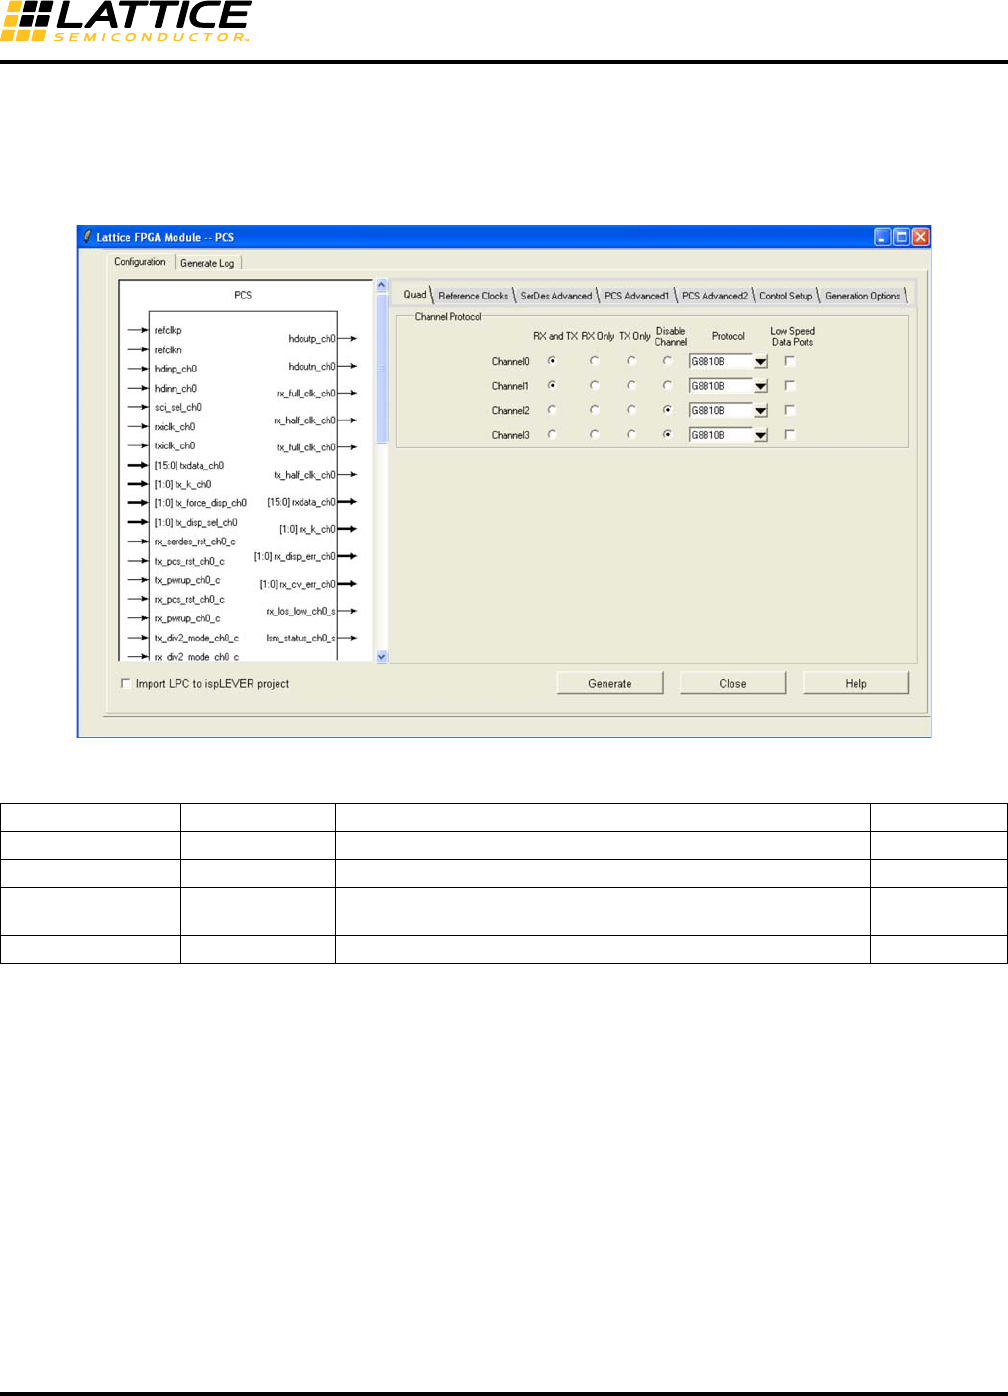Image resolution: width=1008 pixels, height=1396 pixels.
Task: Select Disable Channel for Channel2
Action: tap(667, 410)
